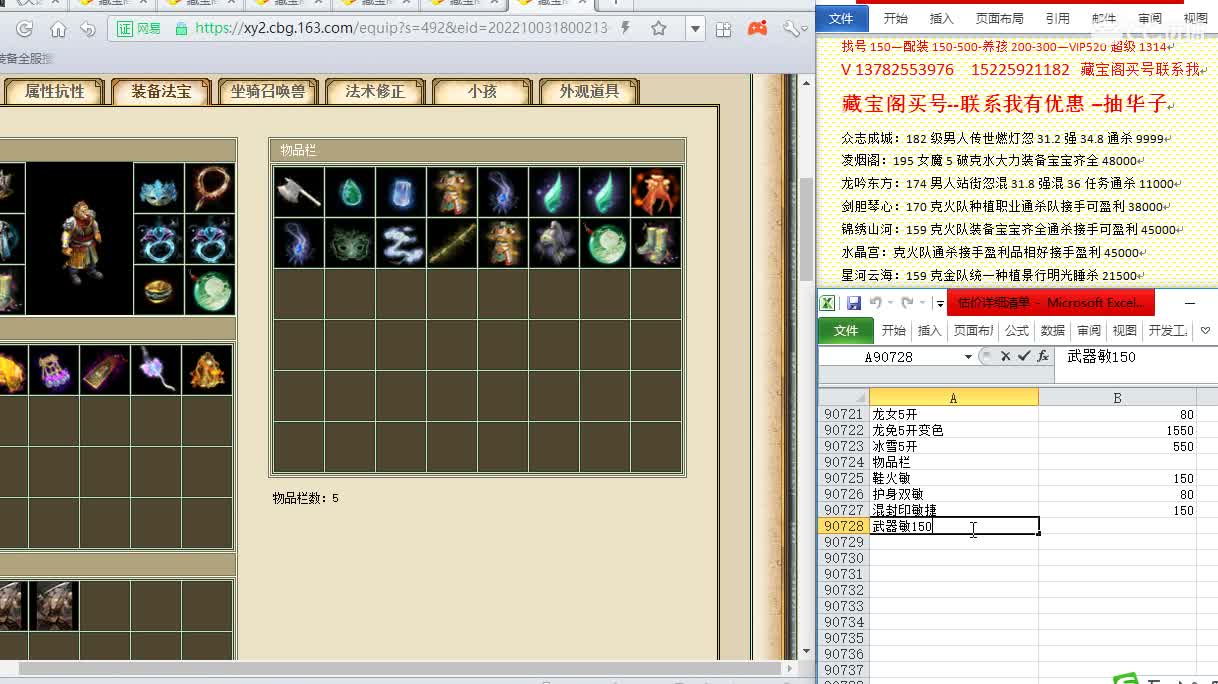This screenshot has height=684, width=1218.
Task: Click cell containing 混封印敏捷
Action: point(954,510)
